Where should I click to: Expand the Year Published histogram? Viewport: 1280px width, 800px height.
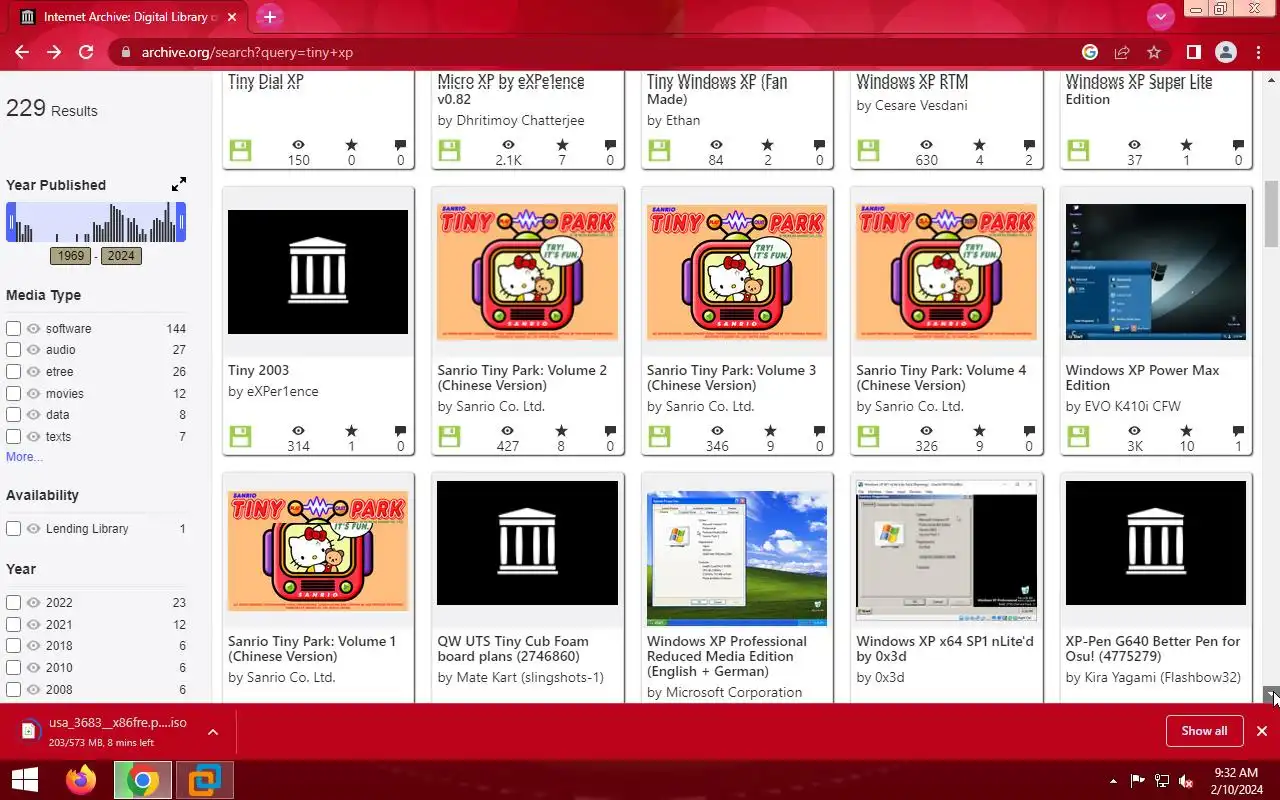[178, 184]
